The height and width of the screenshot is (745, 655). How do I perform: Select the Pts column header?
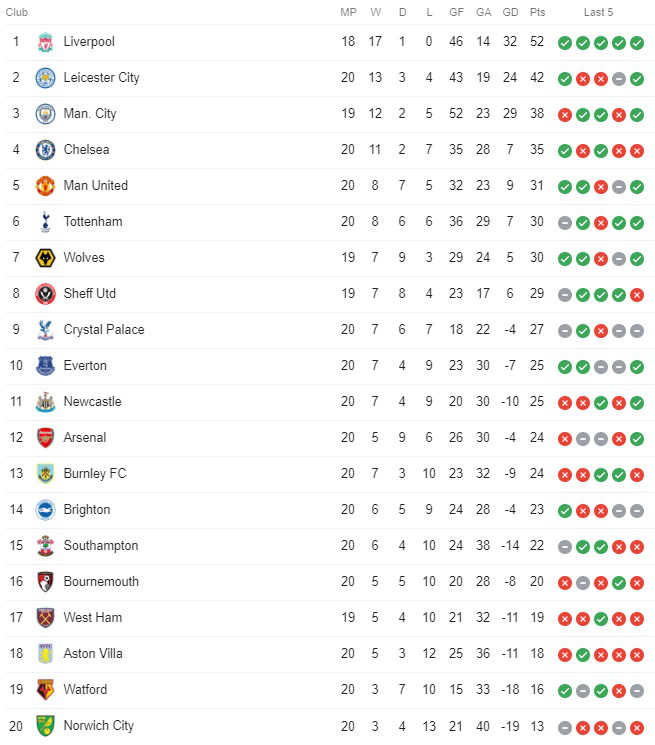(537, 12)
